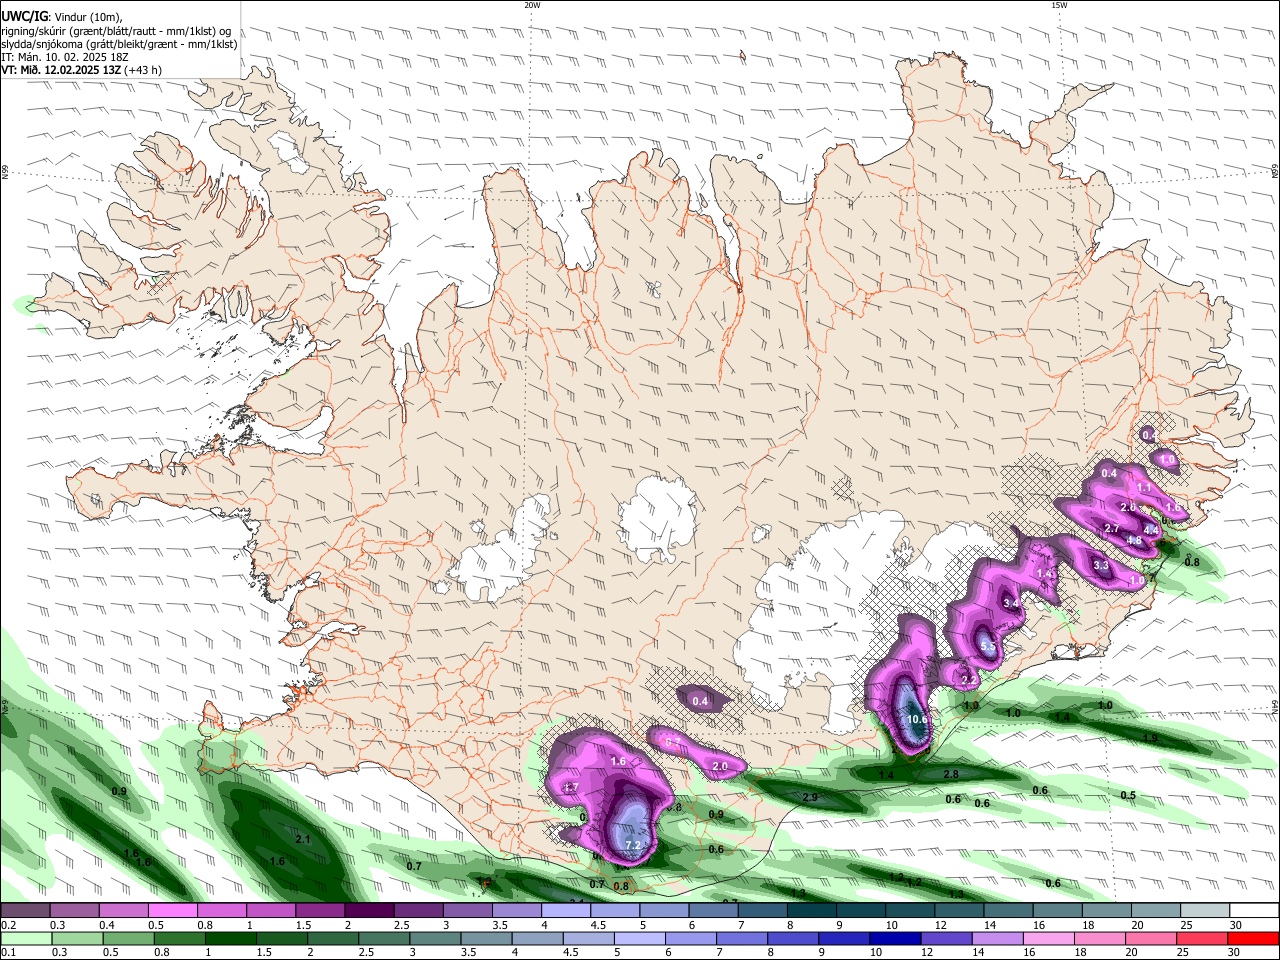Select the bright pink 0.5 swatch in the upper scale
Viewport: 1280px width, 960px height.
[172, 911]
